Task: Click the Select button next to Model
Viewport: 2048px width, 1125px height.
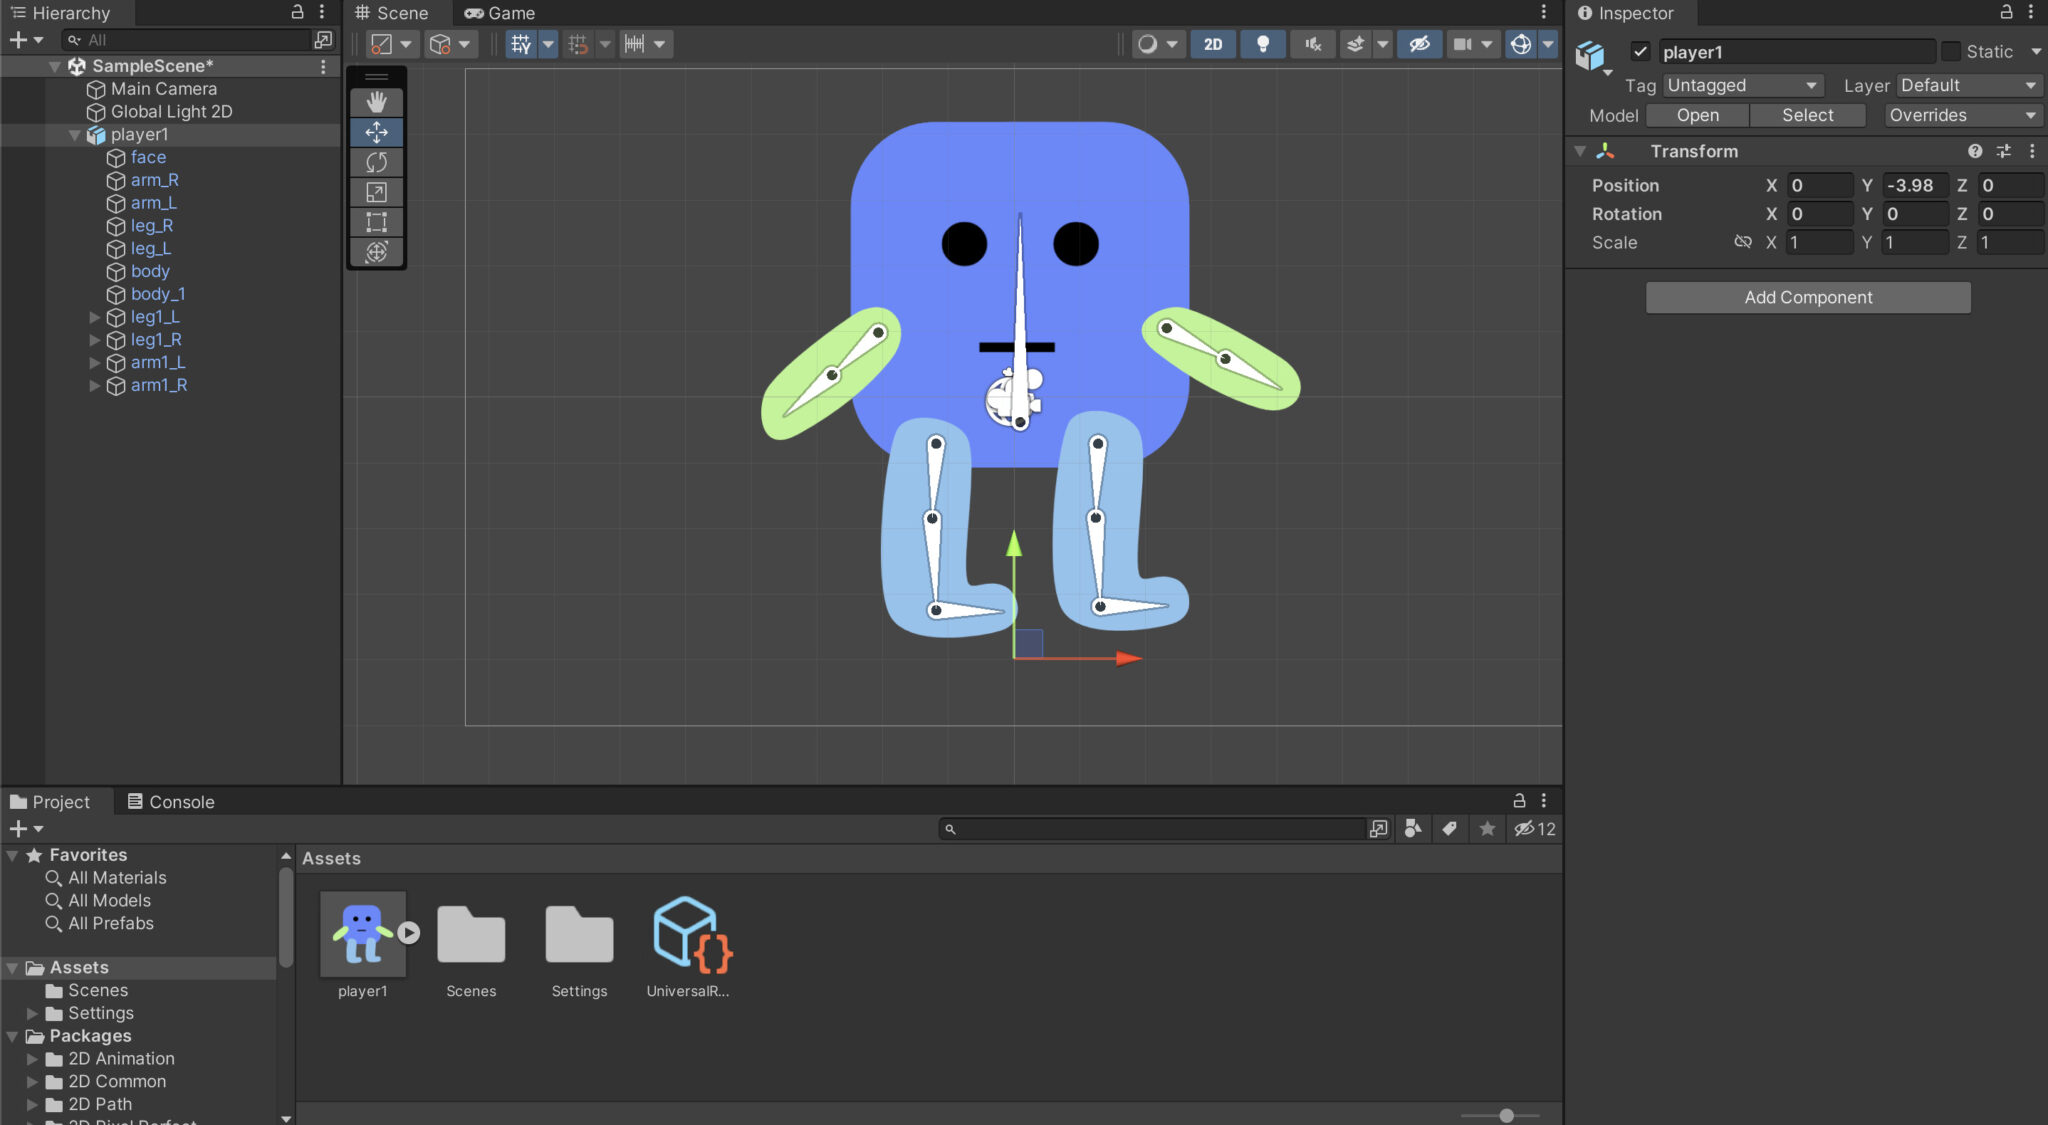Action: point(1806,115)
